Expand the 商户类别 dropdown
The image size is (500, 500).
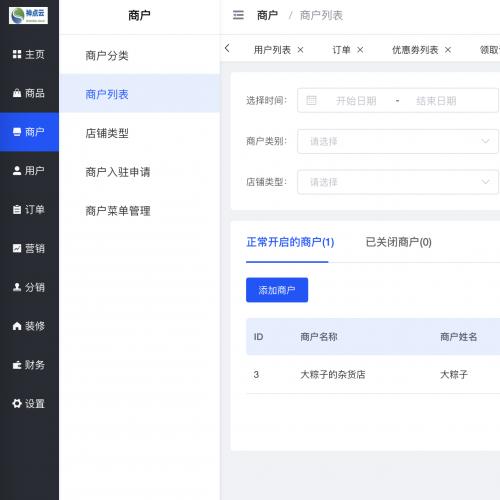point(398,141)
